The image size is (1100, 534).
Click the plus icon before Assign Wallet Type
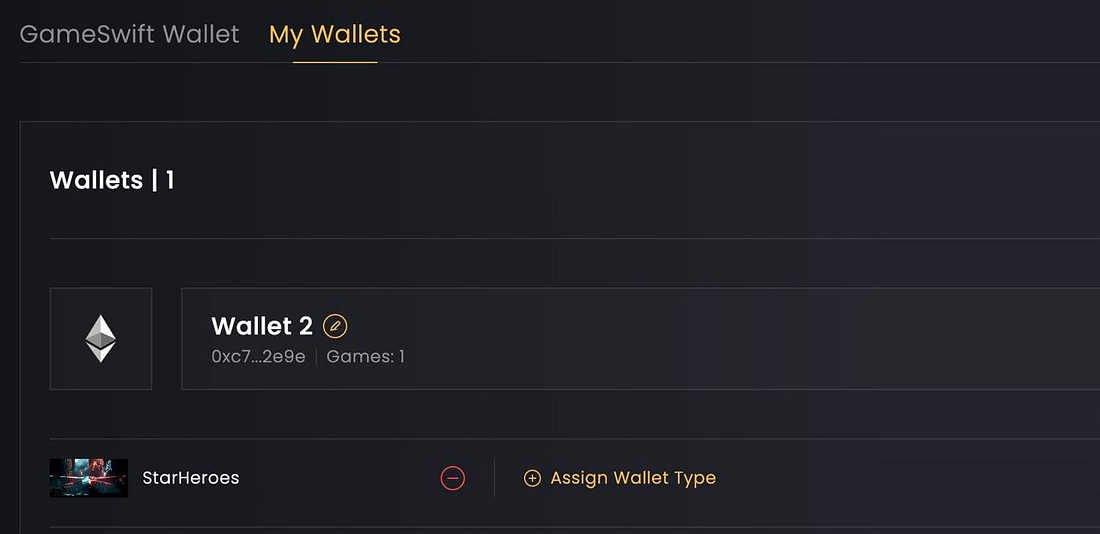(x=532, y=478)
